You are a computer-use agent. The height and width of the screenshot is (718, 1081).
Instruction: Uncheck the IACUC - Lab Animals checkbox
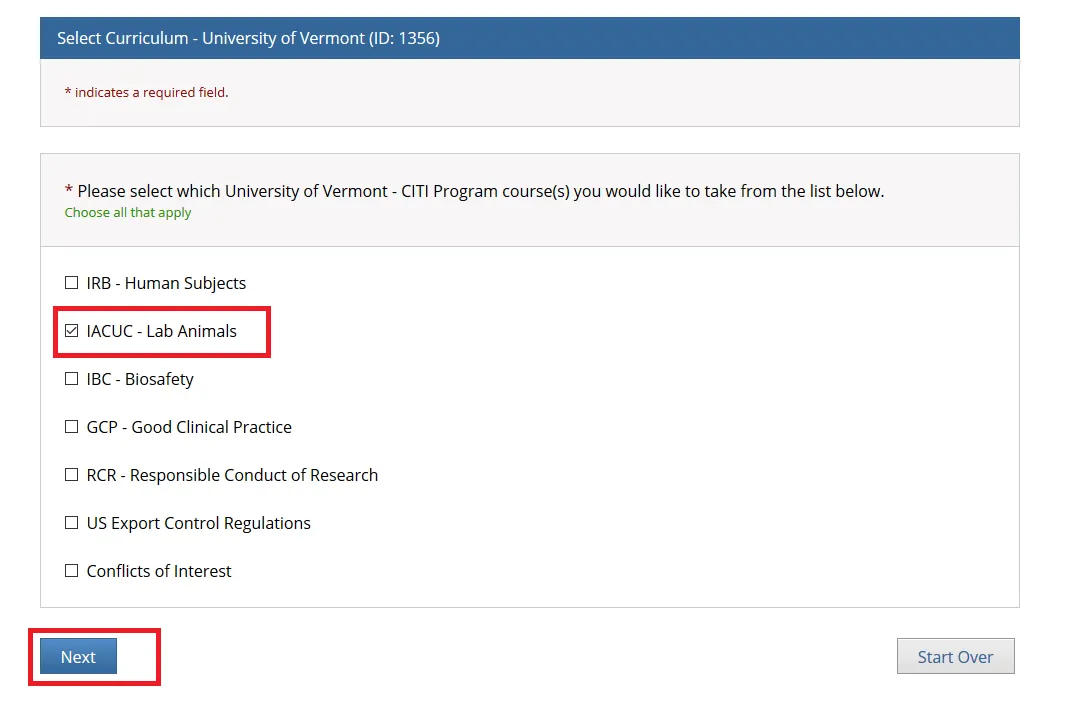[71, 331]
